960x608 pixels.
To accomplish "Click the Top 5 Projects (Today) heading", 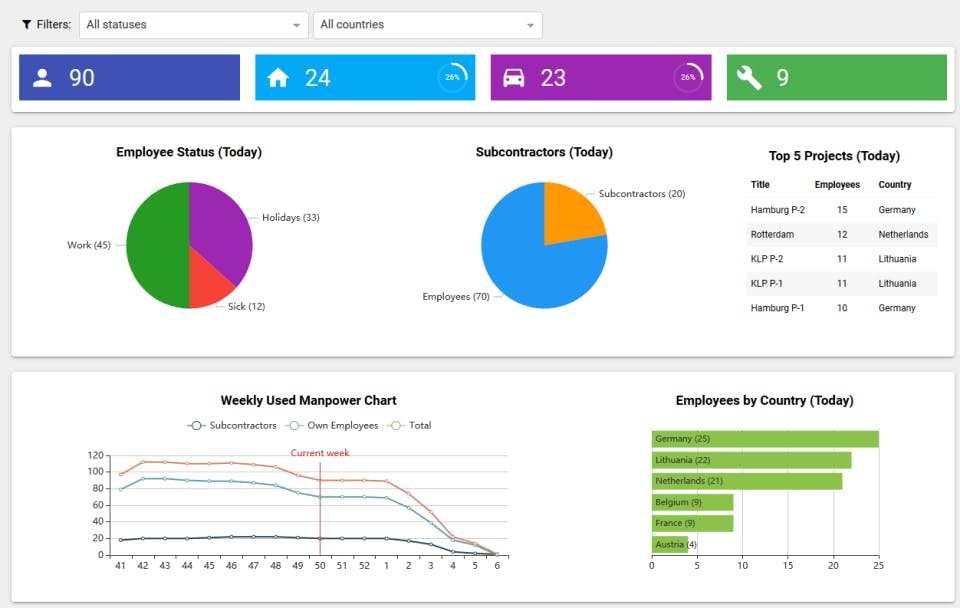I will click(834, 156).
